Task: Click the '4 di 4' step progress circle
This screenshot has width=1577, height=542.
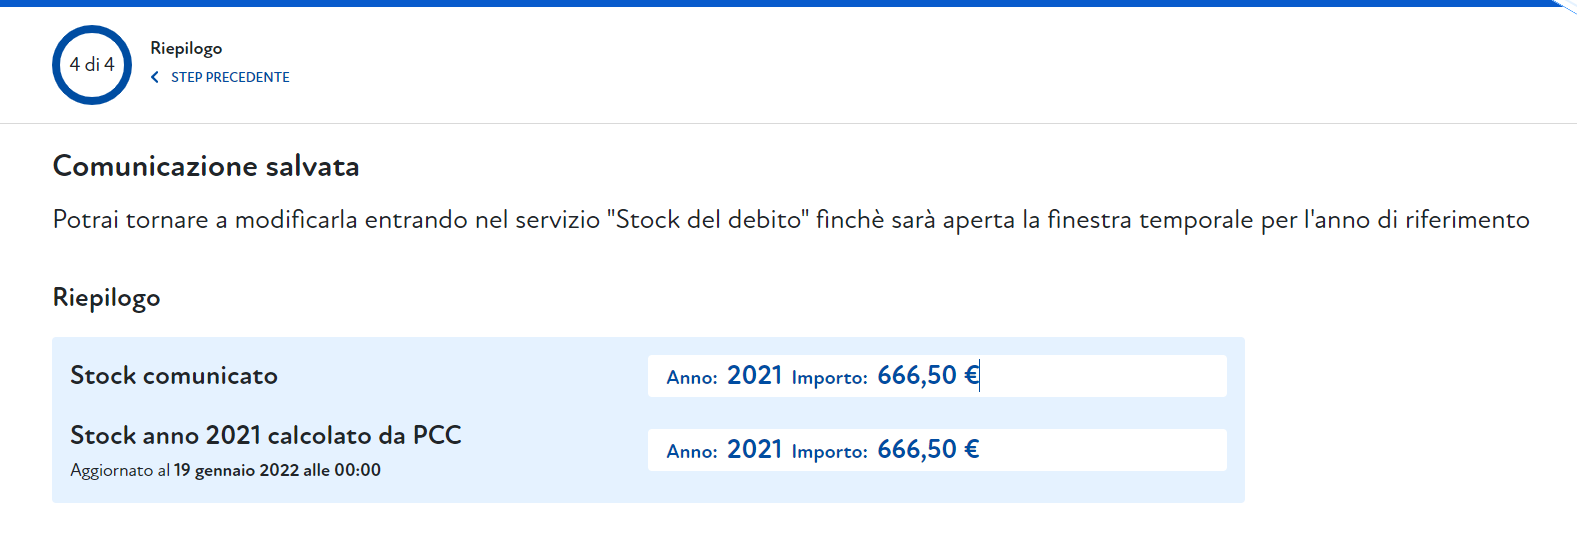Action: (92, 65)
